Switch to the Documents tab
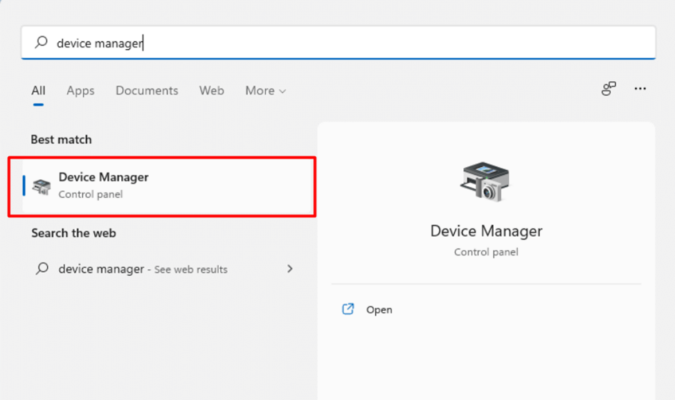Viewport: 675px width, 400px height. point(147,90)
